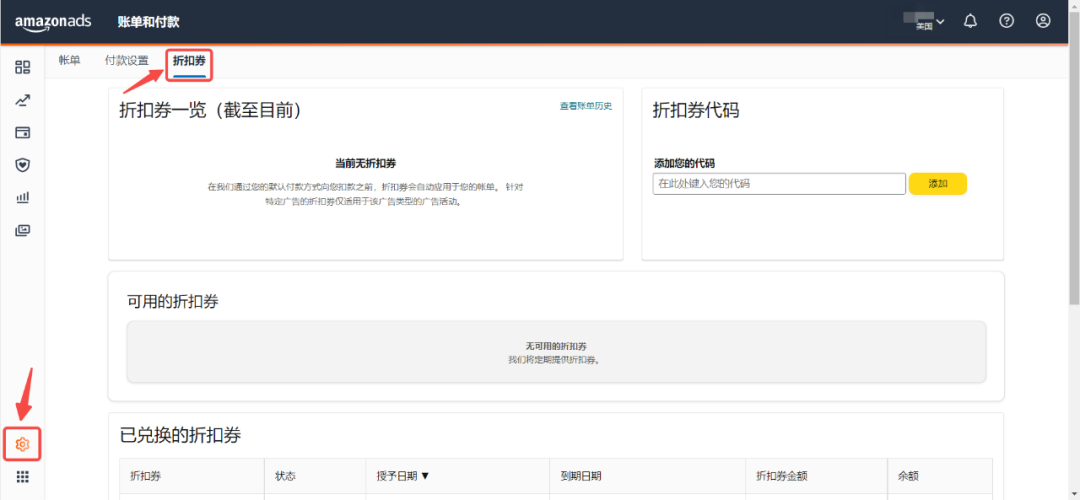Open the apps grid icon at sidebar bottom
The image size is (1080, 500).
point(22,477)
